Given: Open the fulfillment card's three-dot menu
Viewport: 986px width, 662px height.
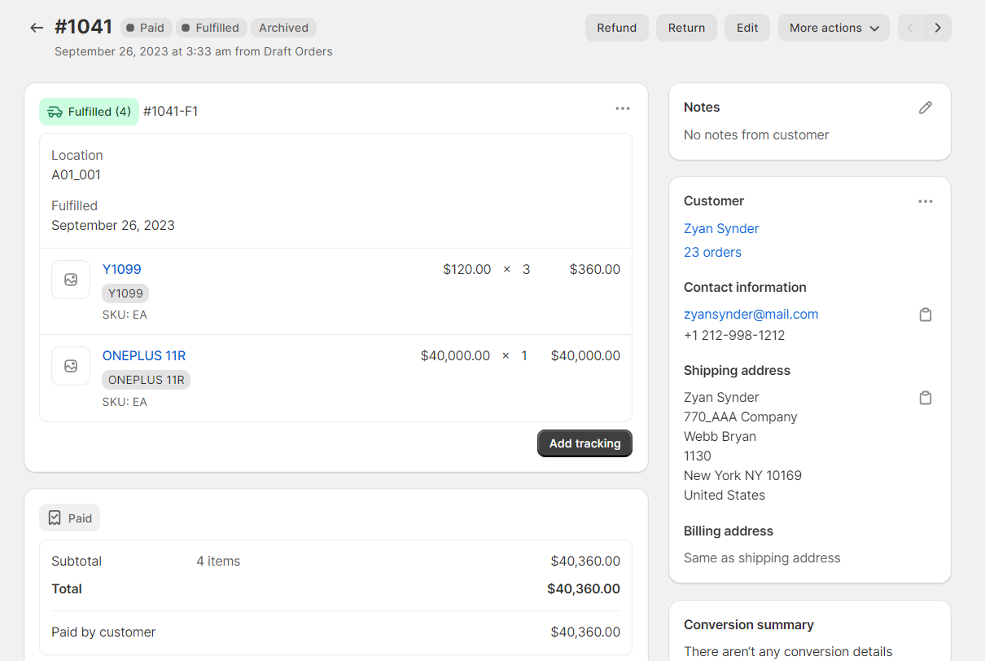Looking at the screenshot, I should [622, 108].
